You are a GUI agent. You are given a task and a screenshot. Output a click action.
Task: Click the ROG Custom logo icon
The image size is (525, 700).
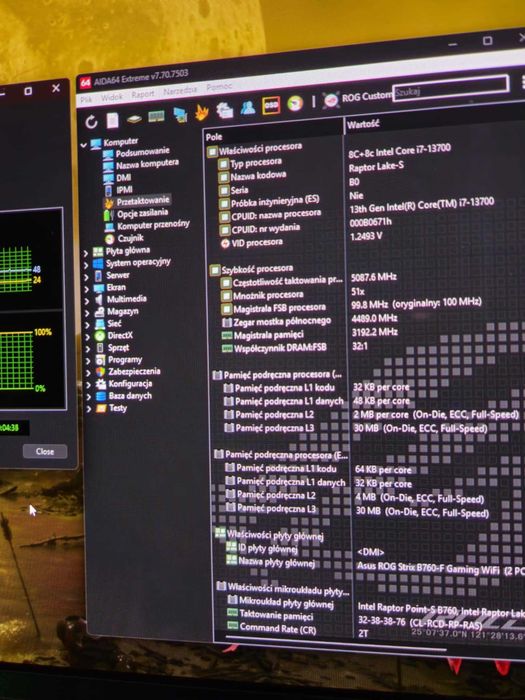click(331, 100)
